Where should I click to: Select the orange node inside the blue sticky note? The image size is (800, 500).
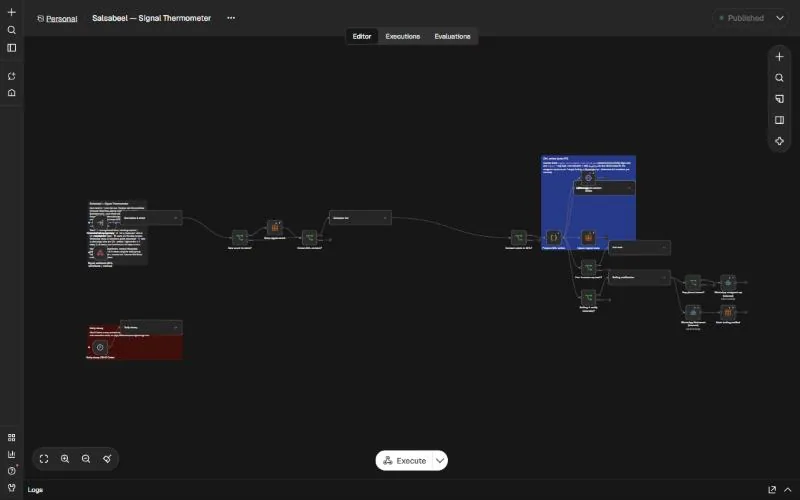pos(588,238)
